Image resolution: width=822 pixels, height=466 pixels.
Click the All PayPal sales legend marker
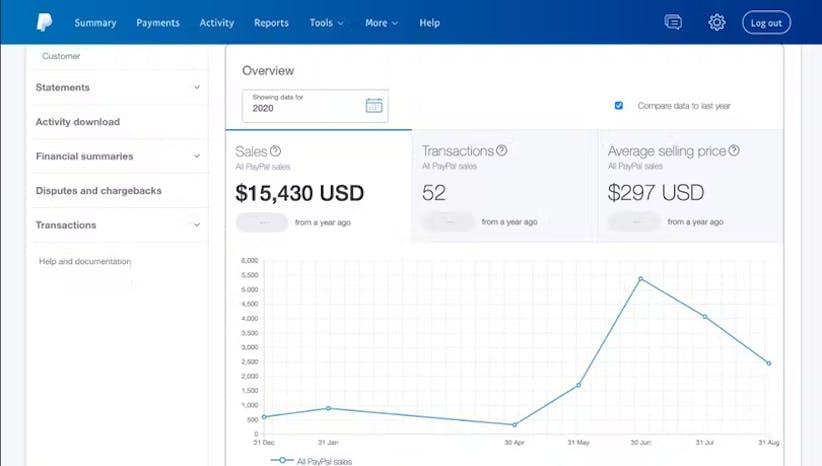pos(284,461)
